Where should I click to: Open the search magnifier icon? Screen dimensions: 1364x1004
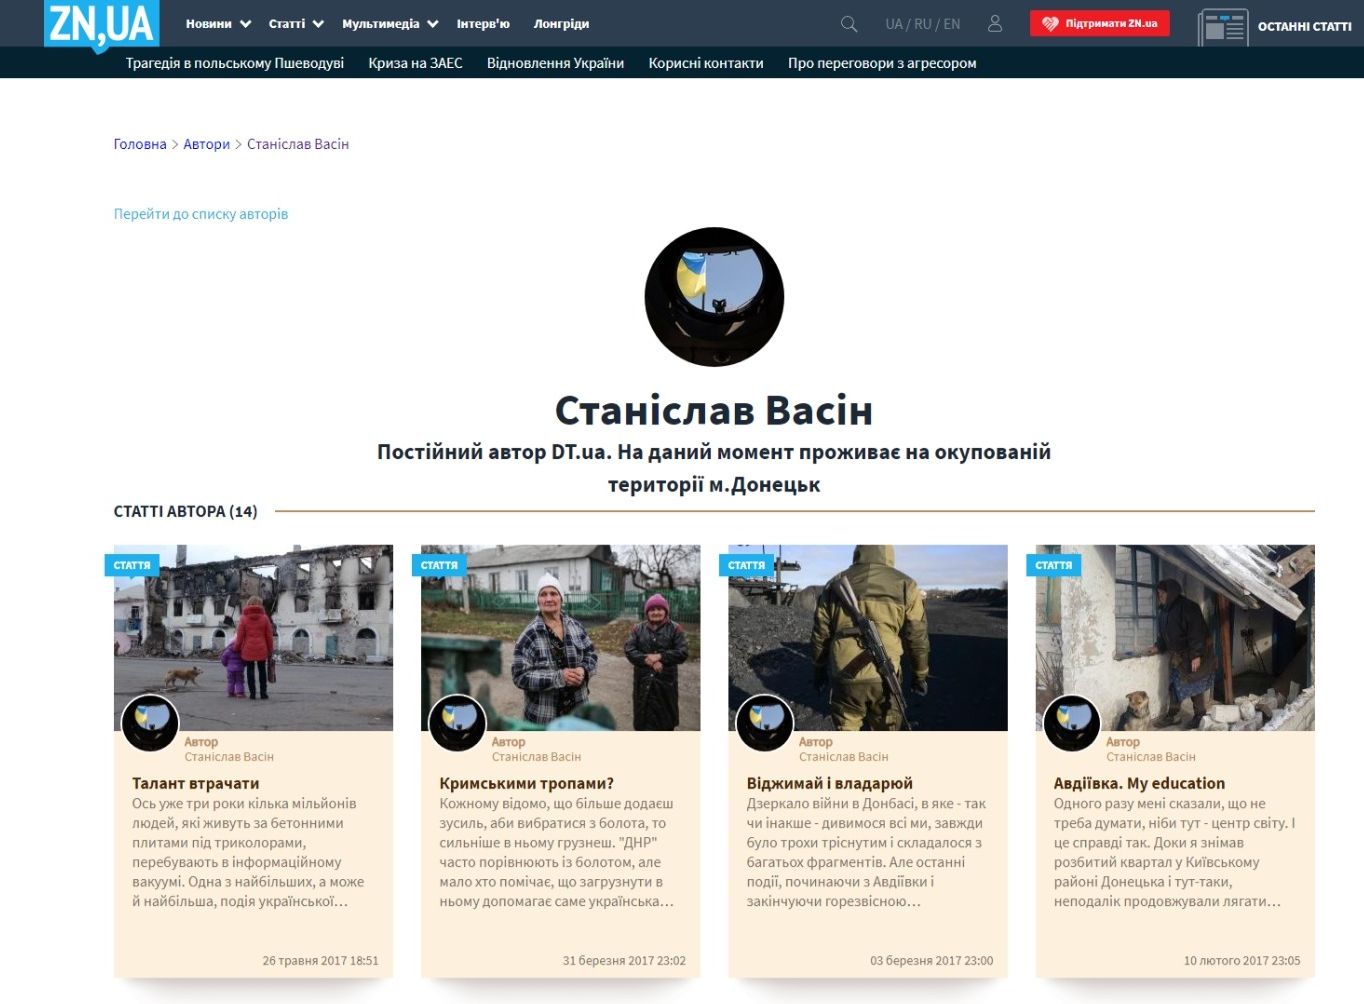(849, 24)
